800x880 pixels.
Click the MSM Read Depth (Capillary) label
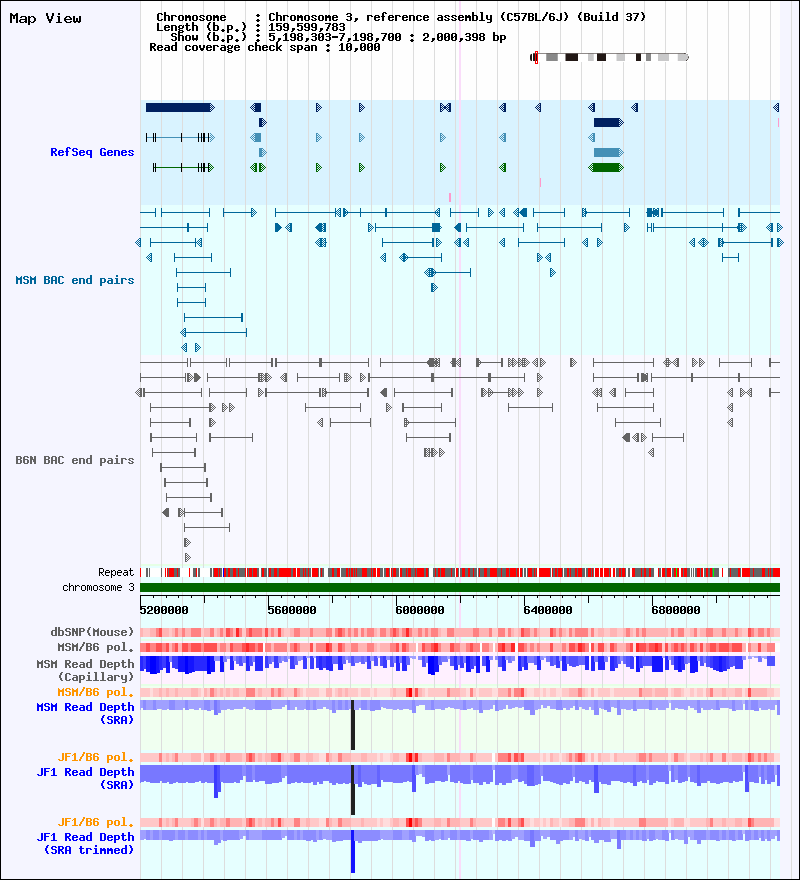pos(85,670)
